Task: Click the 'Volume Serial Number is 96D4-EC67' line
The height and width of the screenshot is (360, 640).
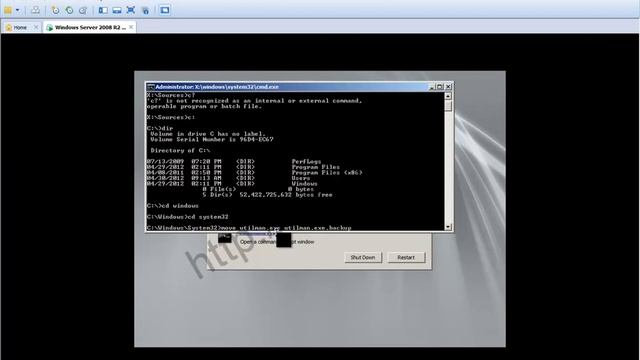Action: tap(212, 140)
